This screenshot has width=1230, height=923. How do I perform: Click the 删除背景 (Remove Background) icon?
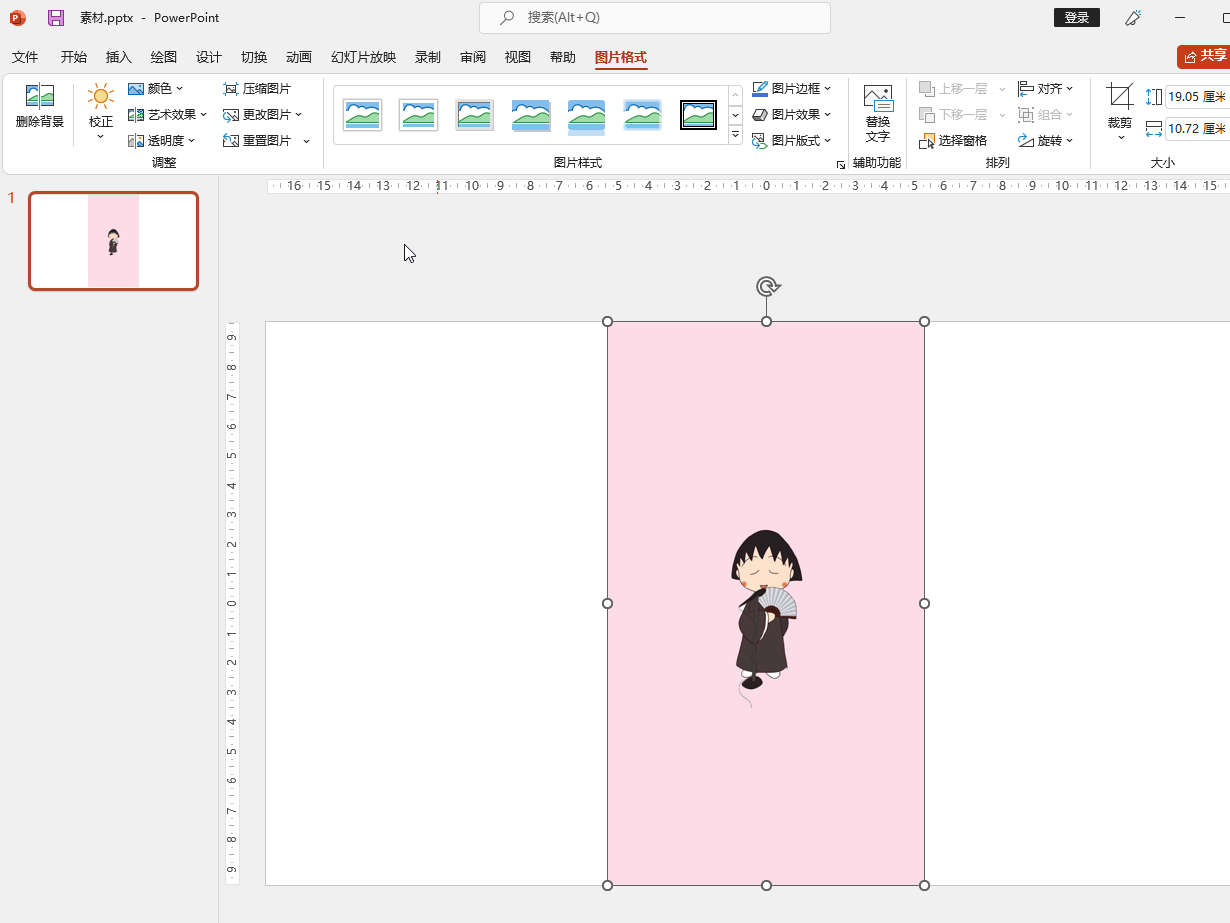click(x=40, y=98)
